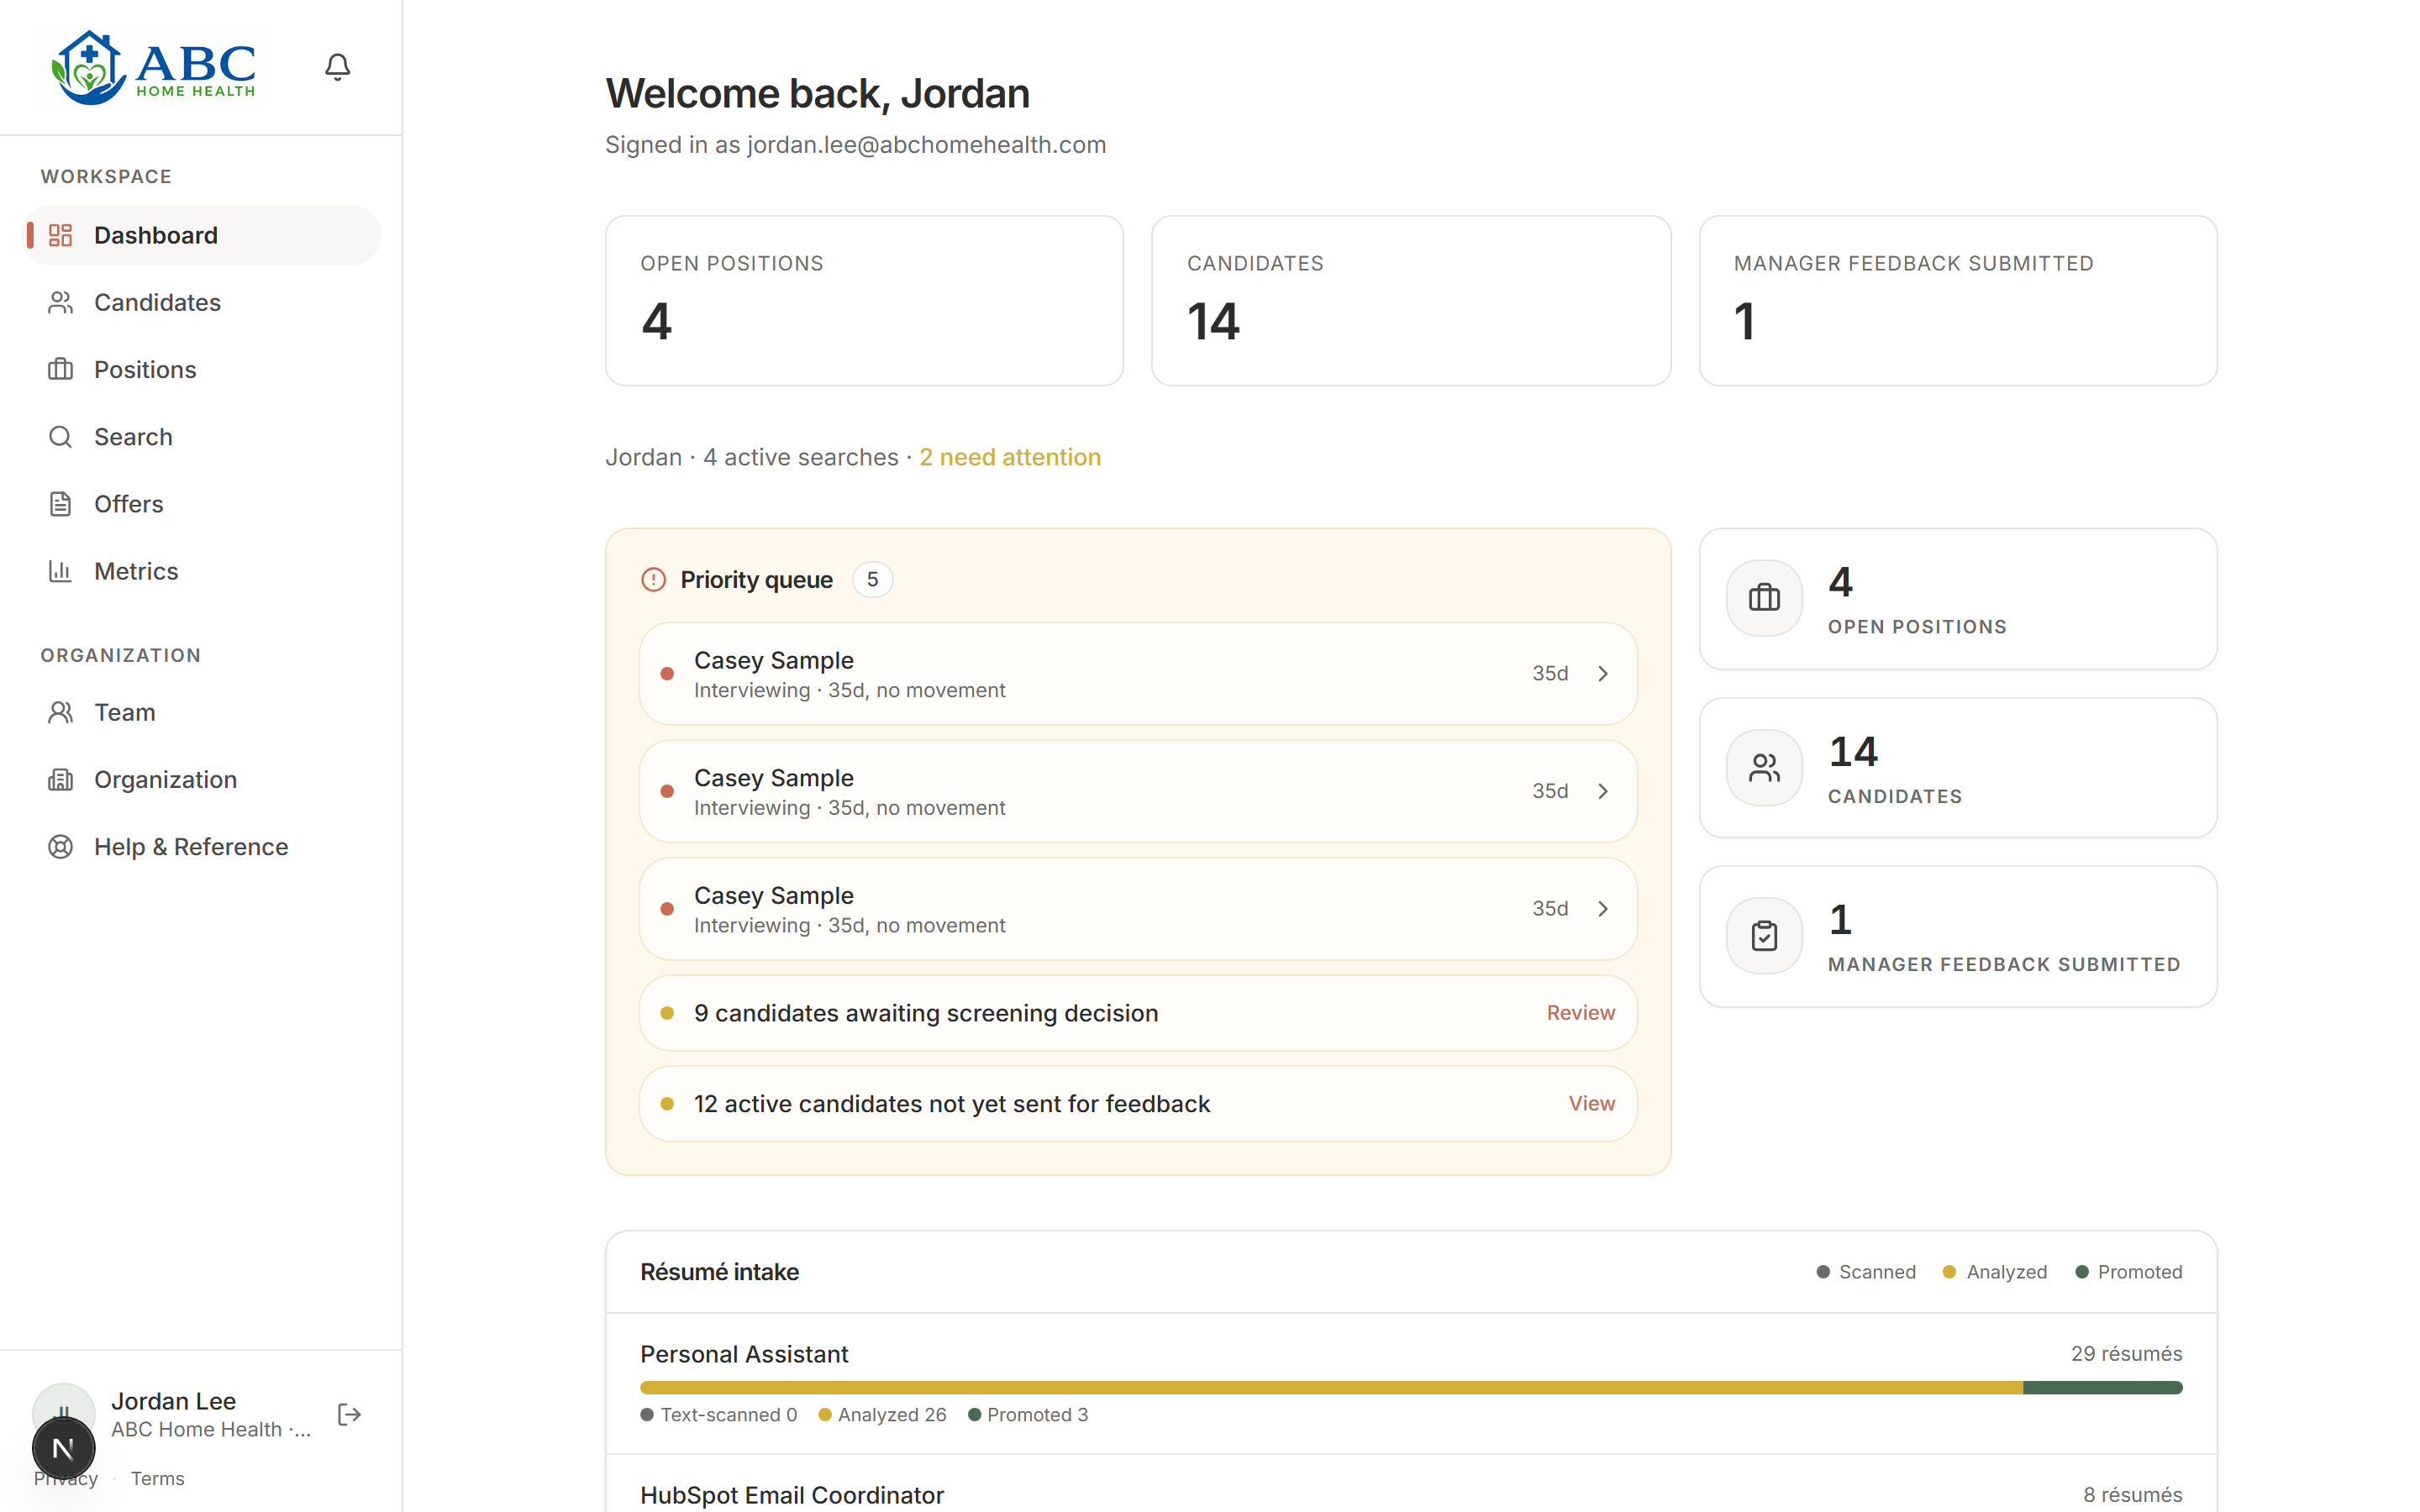The height and width of the screenshot is (1512, 2420).
Task: Click the Metrics bar chart icon
Action: 60,571
